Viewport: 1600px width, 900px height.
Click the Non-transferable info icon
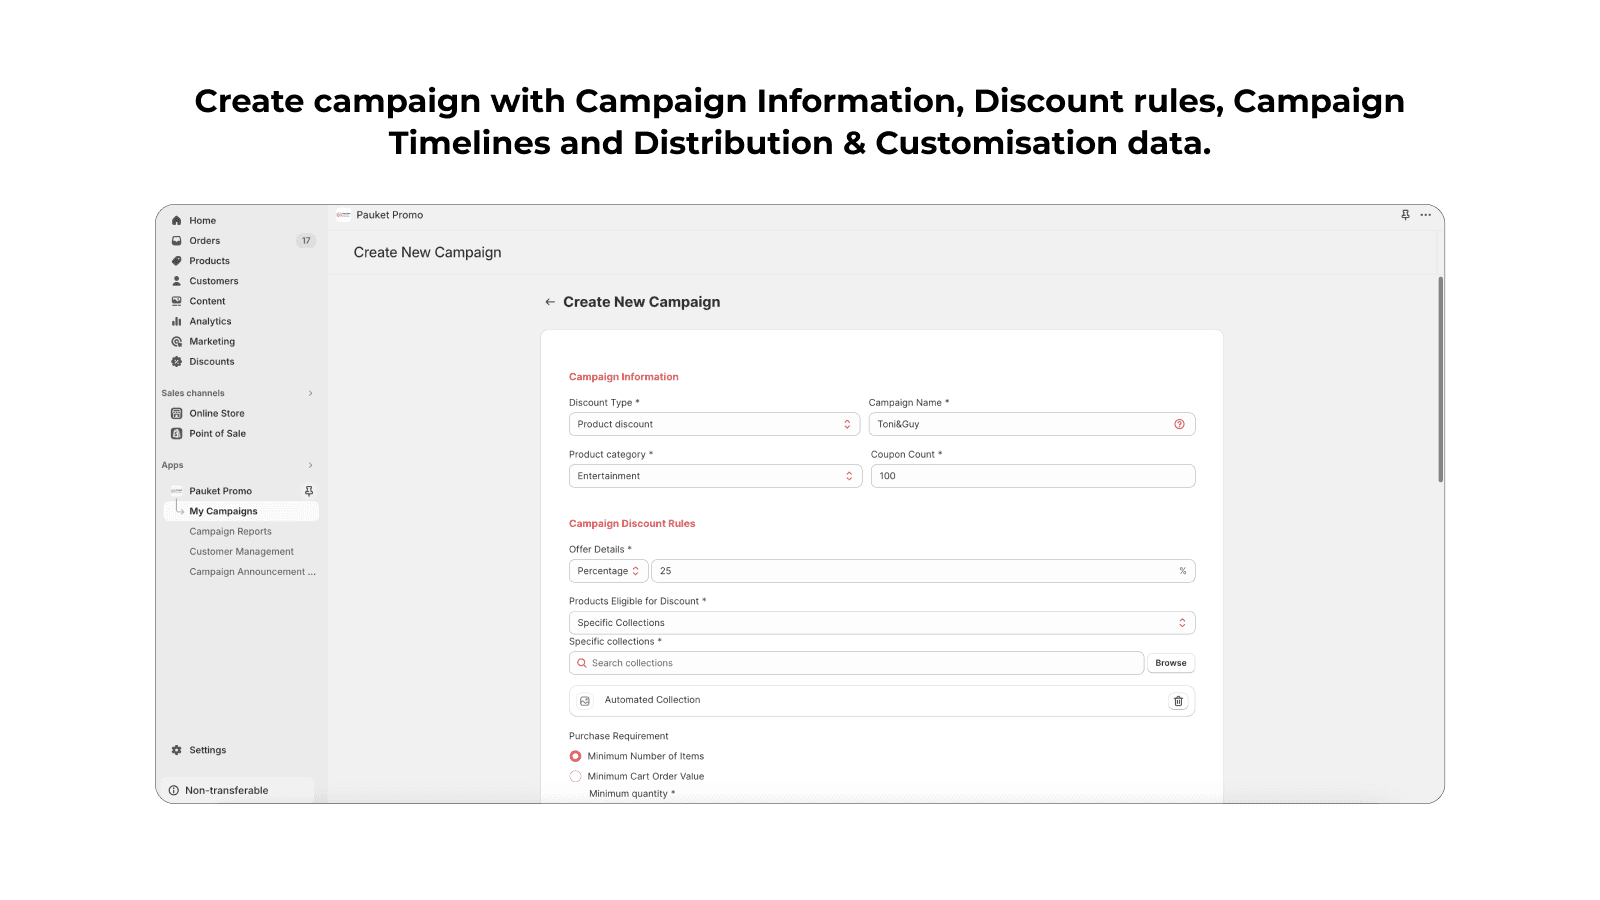coord(174,791)
